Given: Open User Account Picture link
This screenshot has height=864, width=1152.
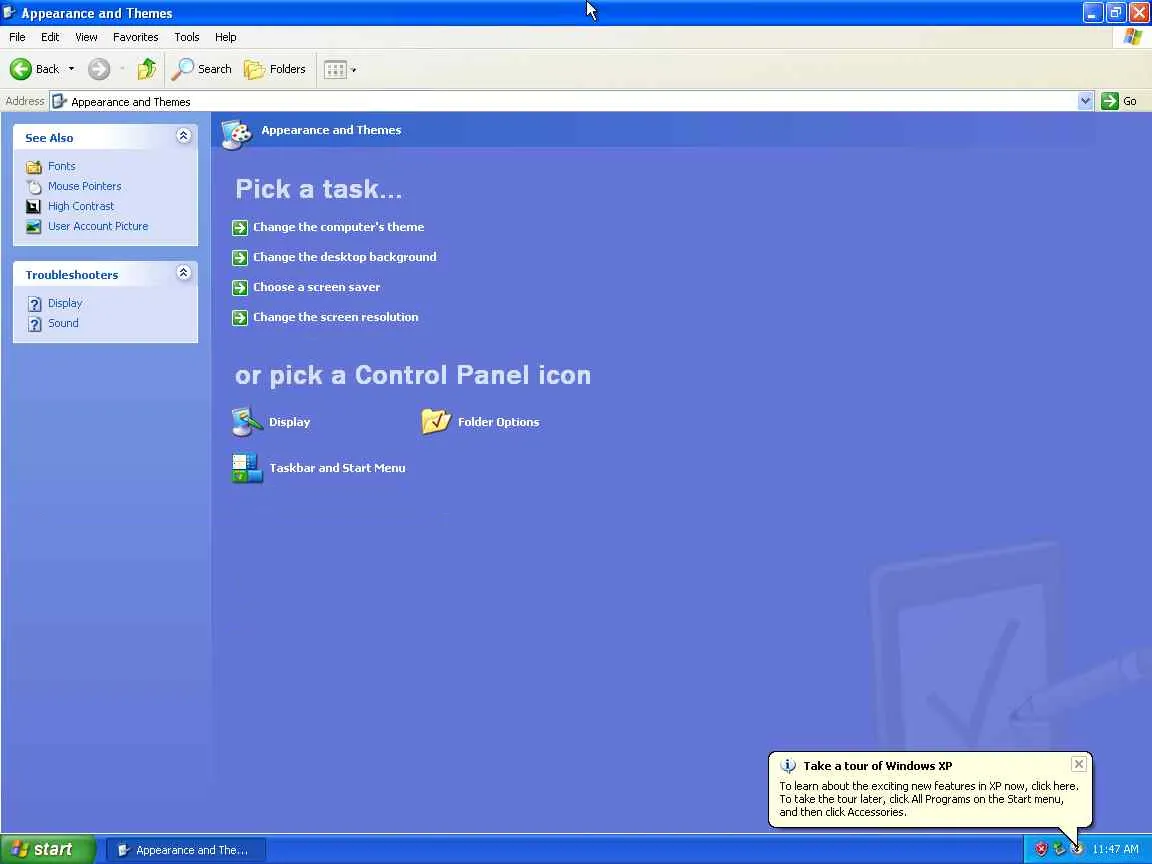Looking at the screenshot, I should coord(98,226).
